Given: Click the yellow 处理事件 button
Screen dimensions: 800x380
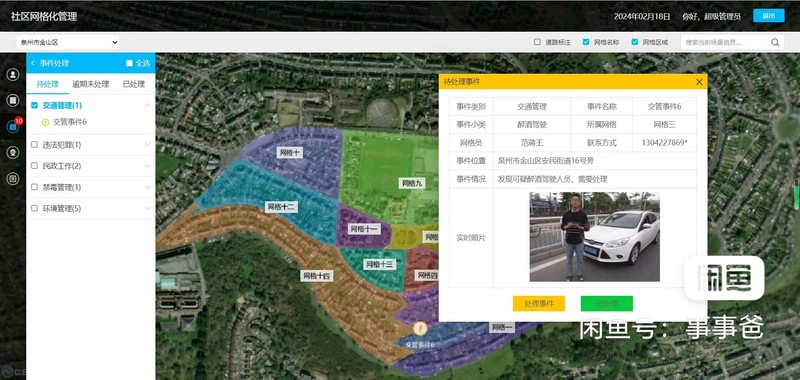Looking at the screenshot, I should coord(539,303).
